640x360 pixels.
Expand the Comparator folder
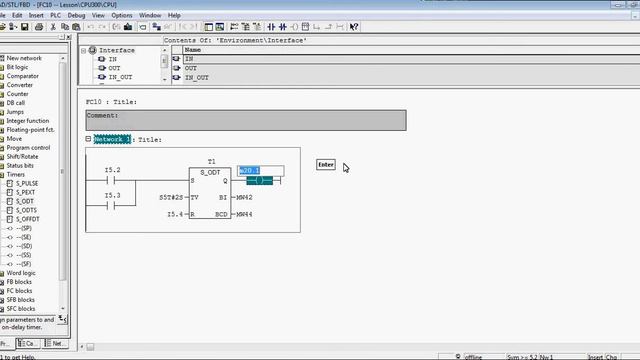22,76
